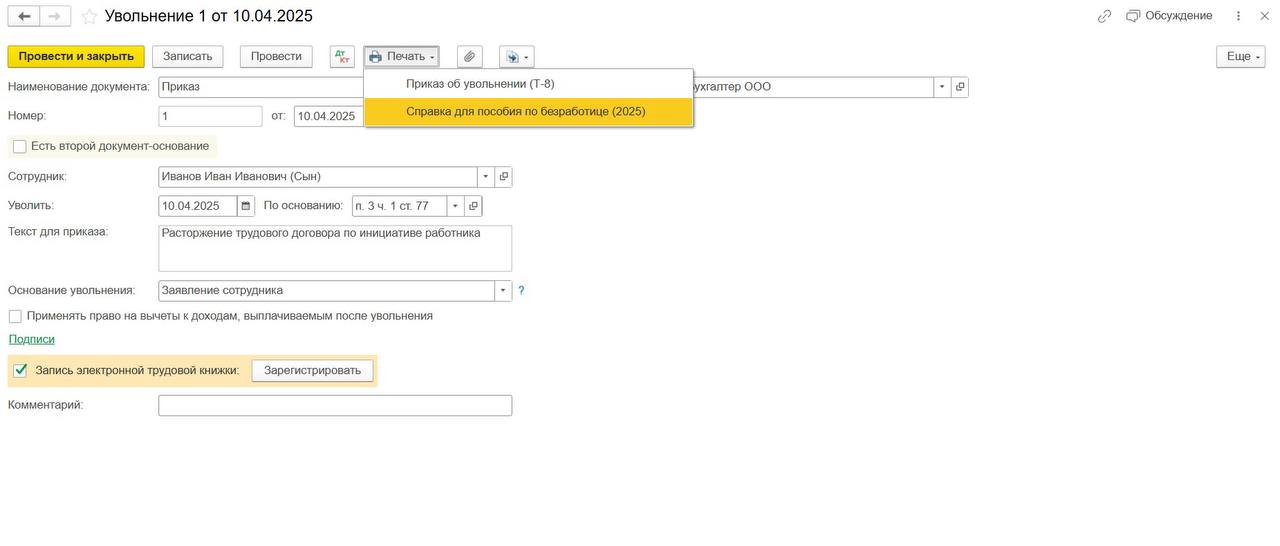Expand the Основание увольнения dropdown
This screenshot has height=546, width=1280.
pyautogui.click(x=503, y=291)
